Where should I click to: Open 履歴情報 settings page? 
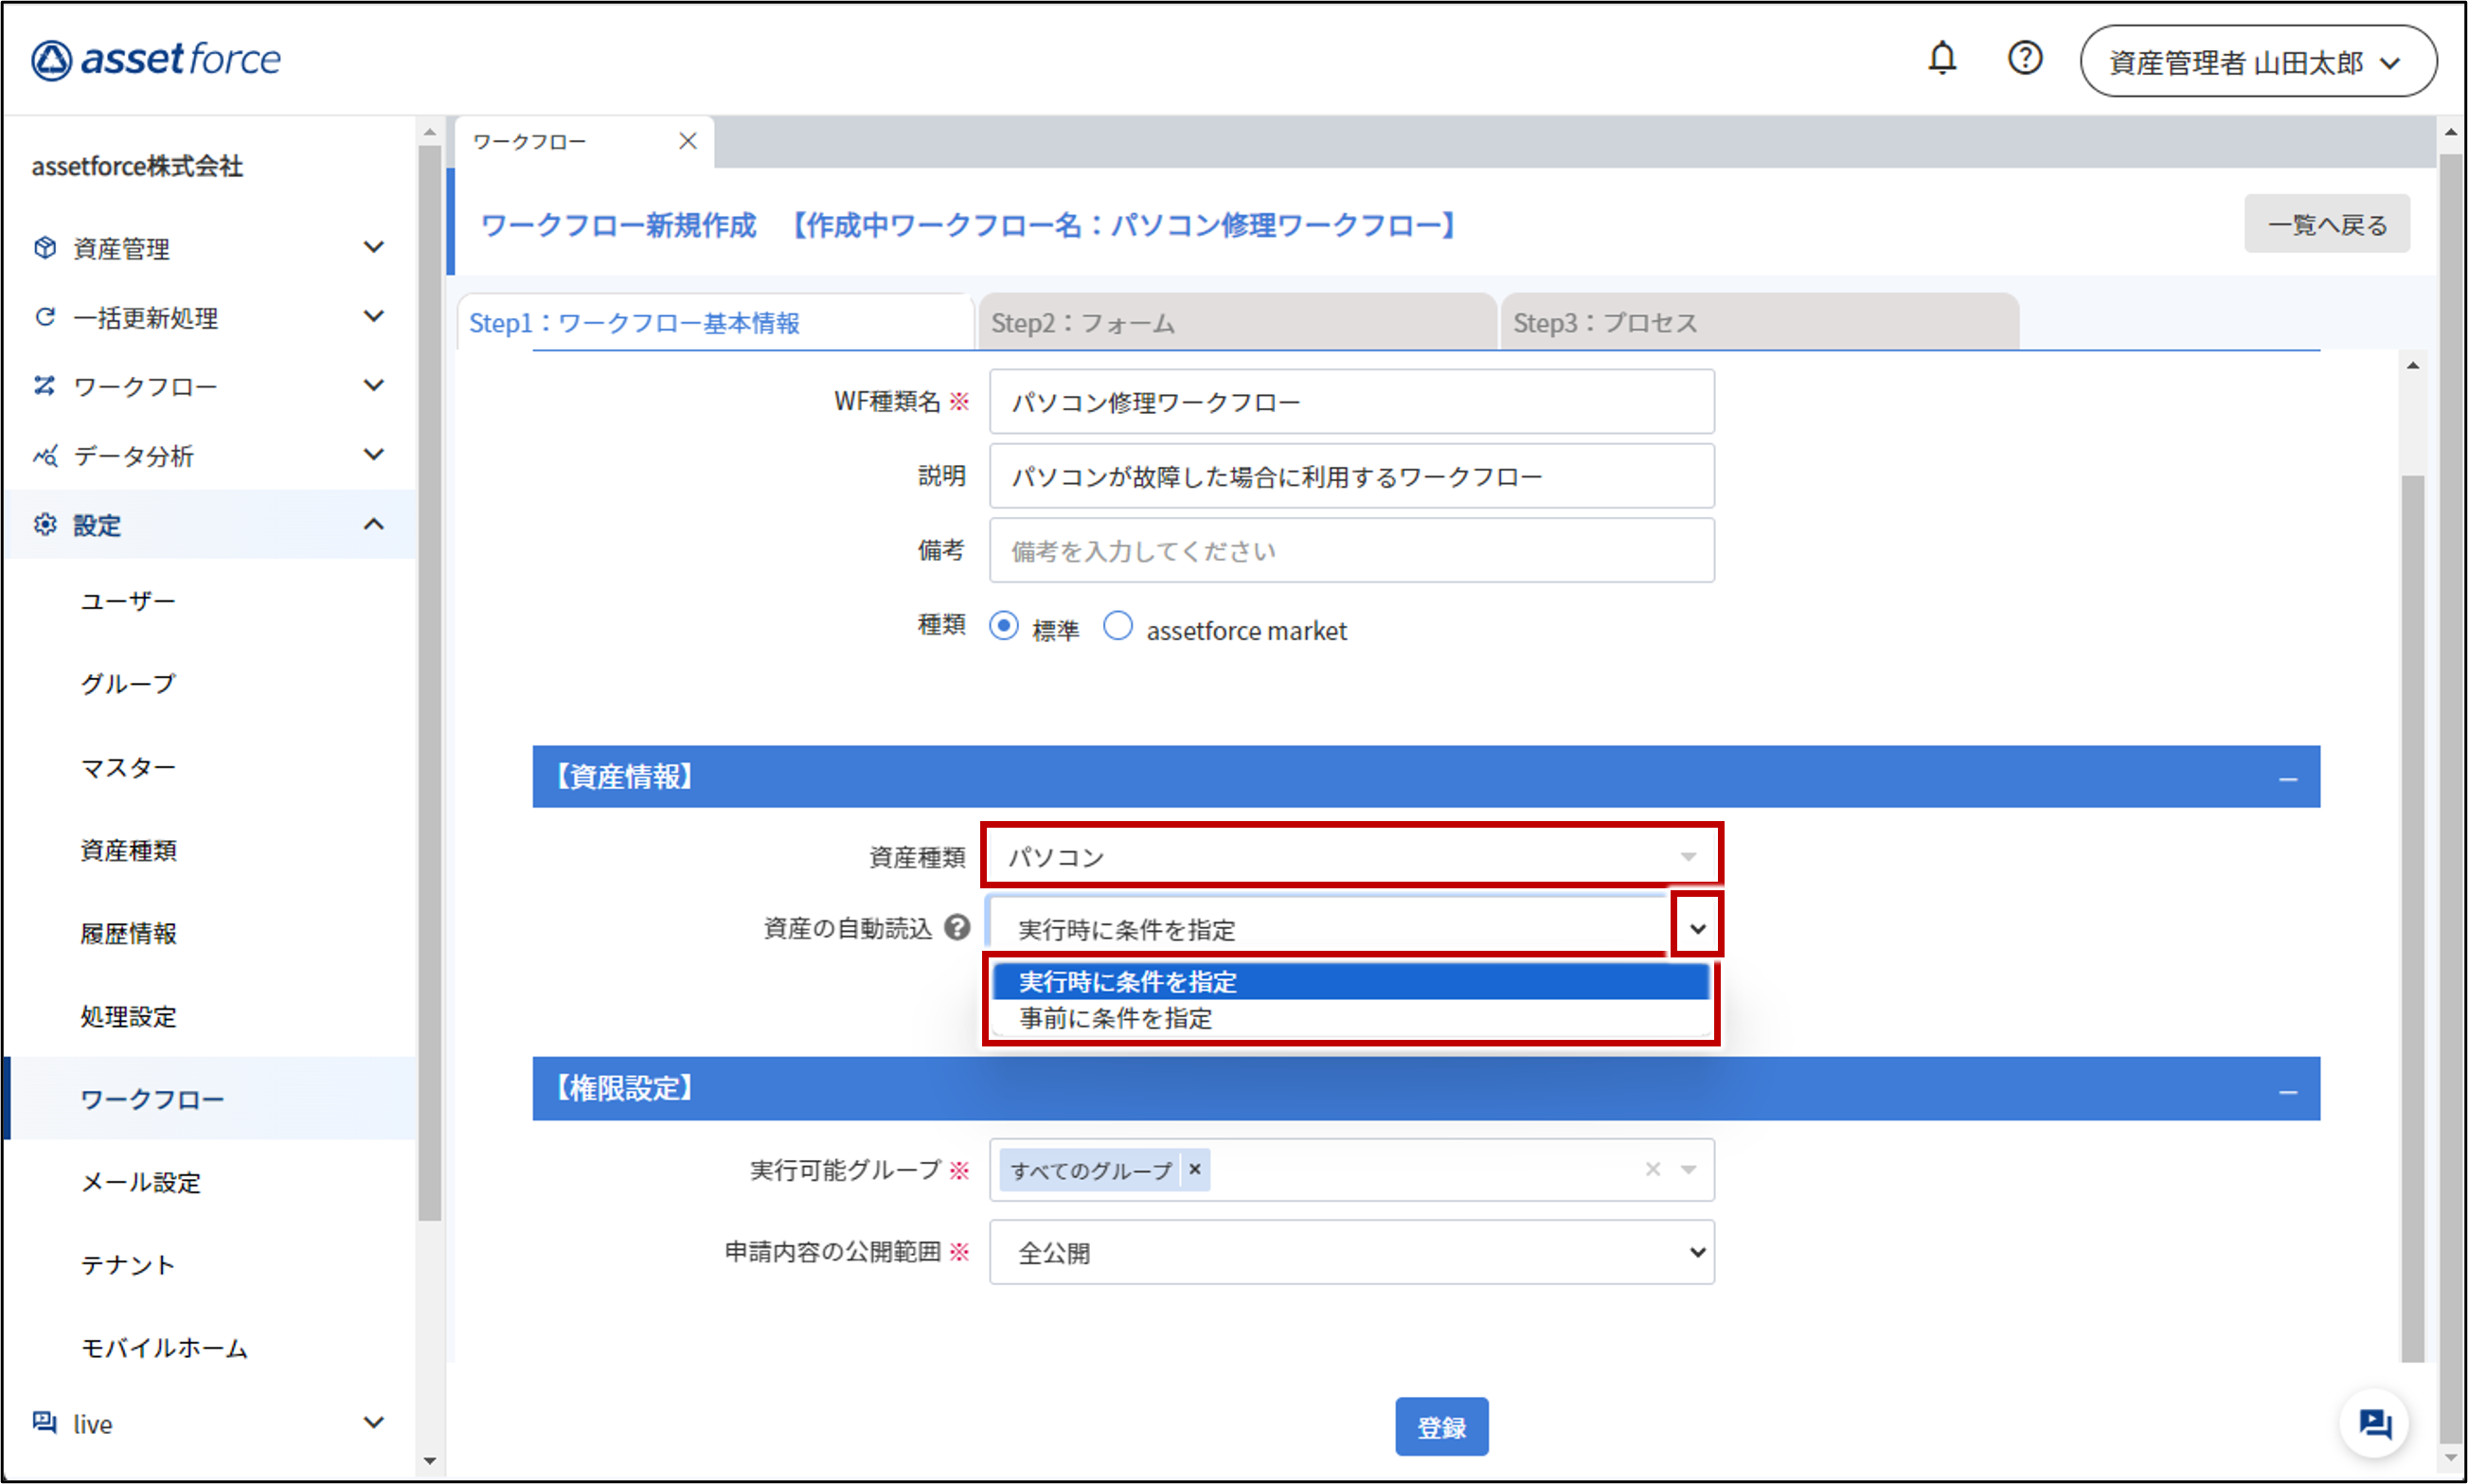pyautogui.click(x=128, y=933)
